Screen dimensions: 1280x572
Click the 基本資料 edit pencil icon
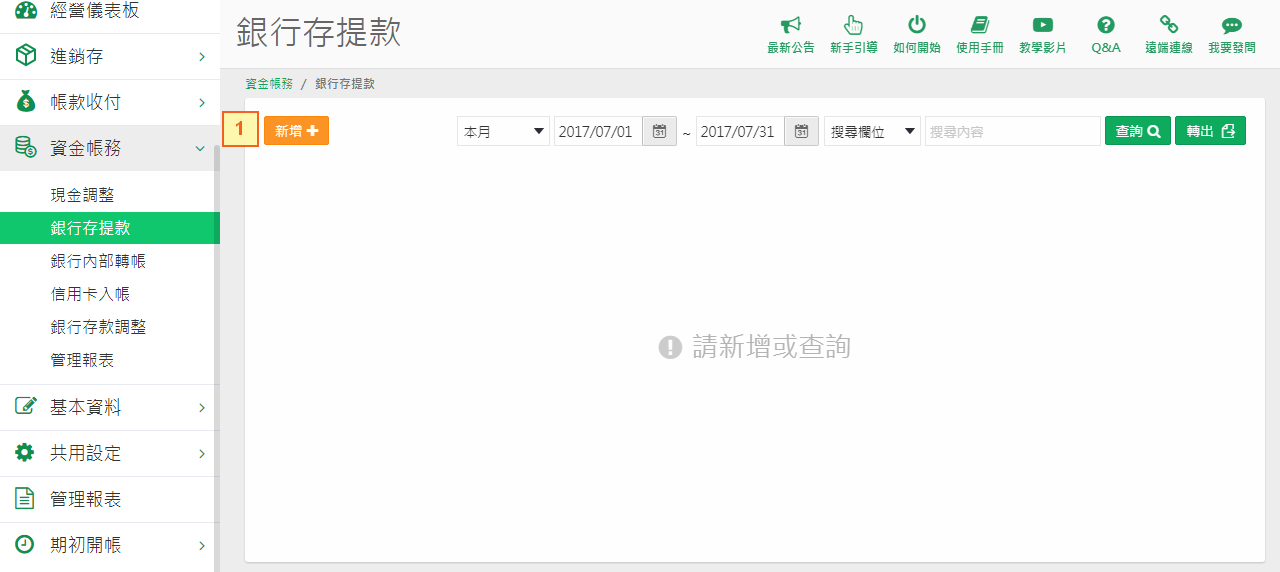[x=25, y=407]
